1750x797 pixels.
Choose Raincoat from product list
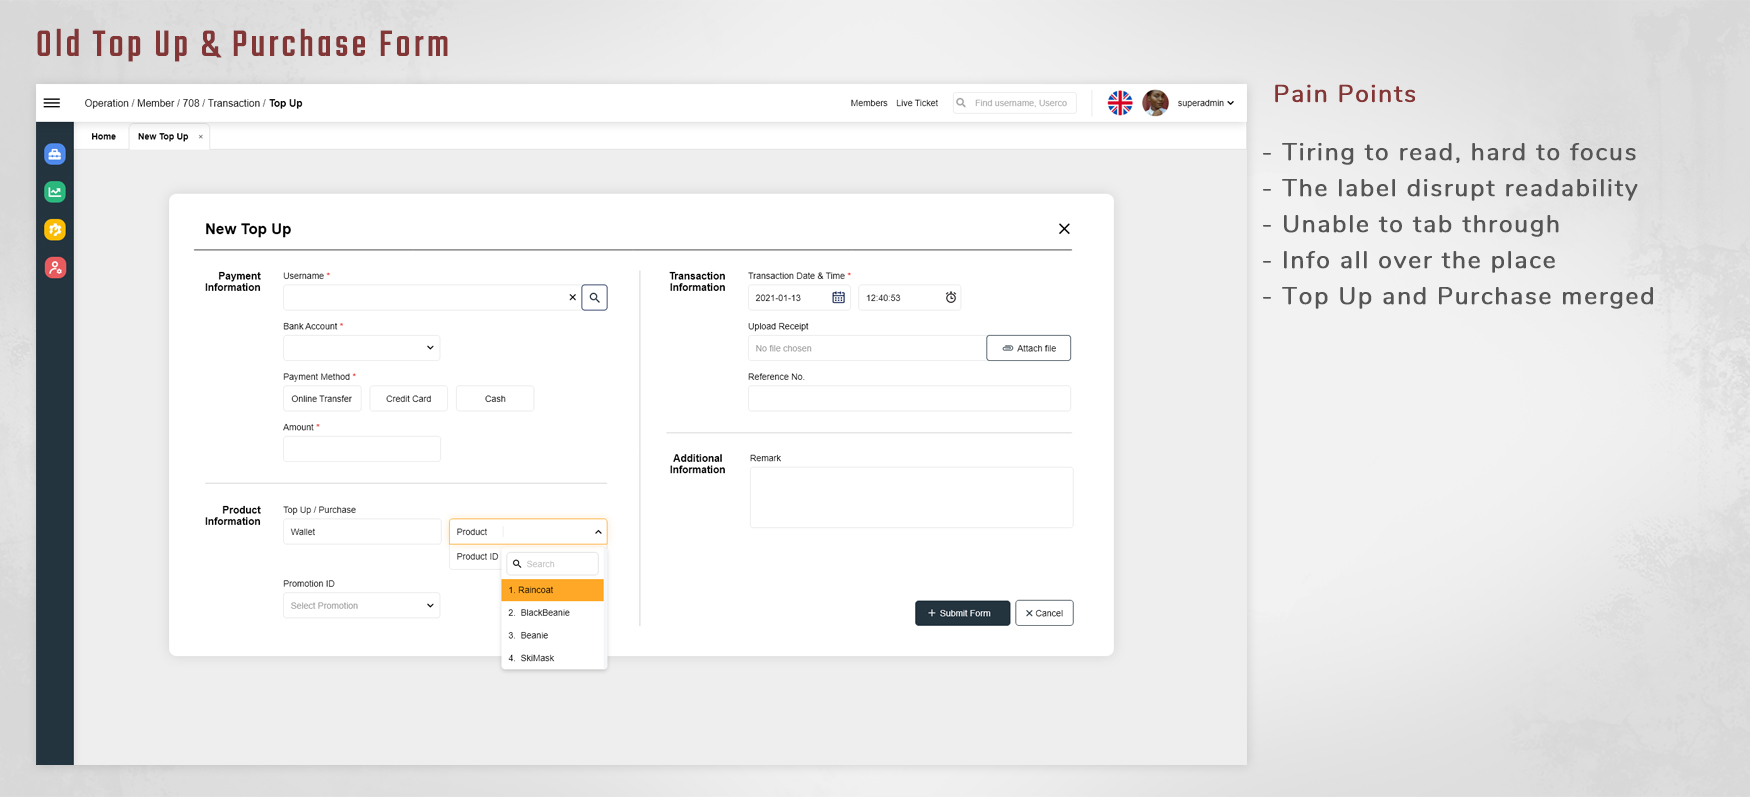[552, 590]
